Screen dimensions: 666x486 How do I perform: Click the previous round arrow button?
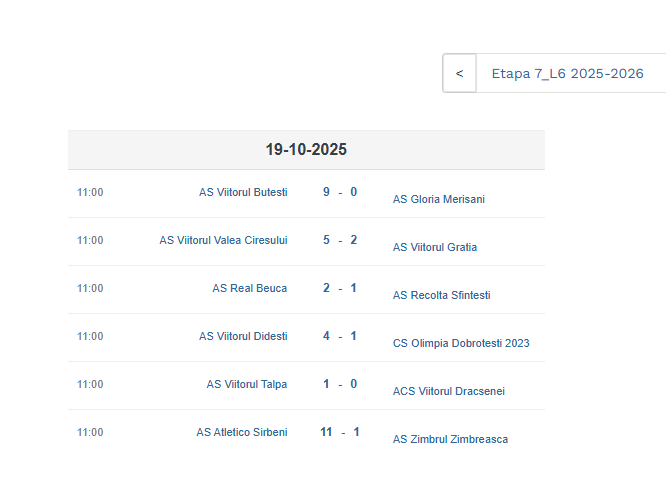point(459,74)
